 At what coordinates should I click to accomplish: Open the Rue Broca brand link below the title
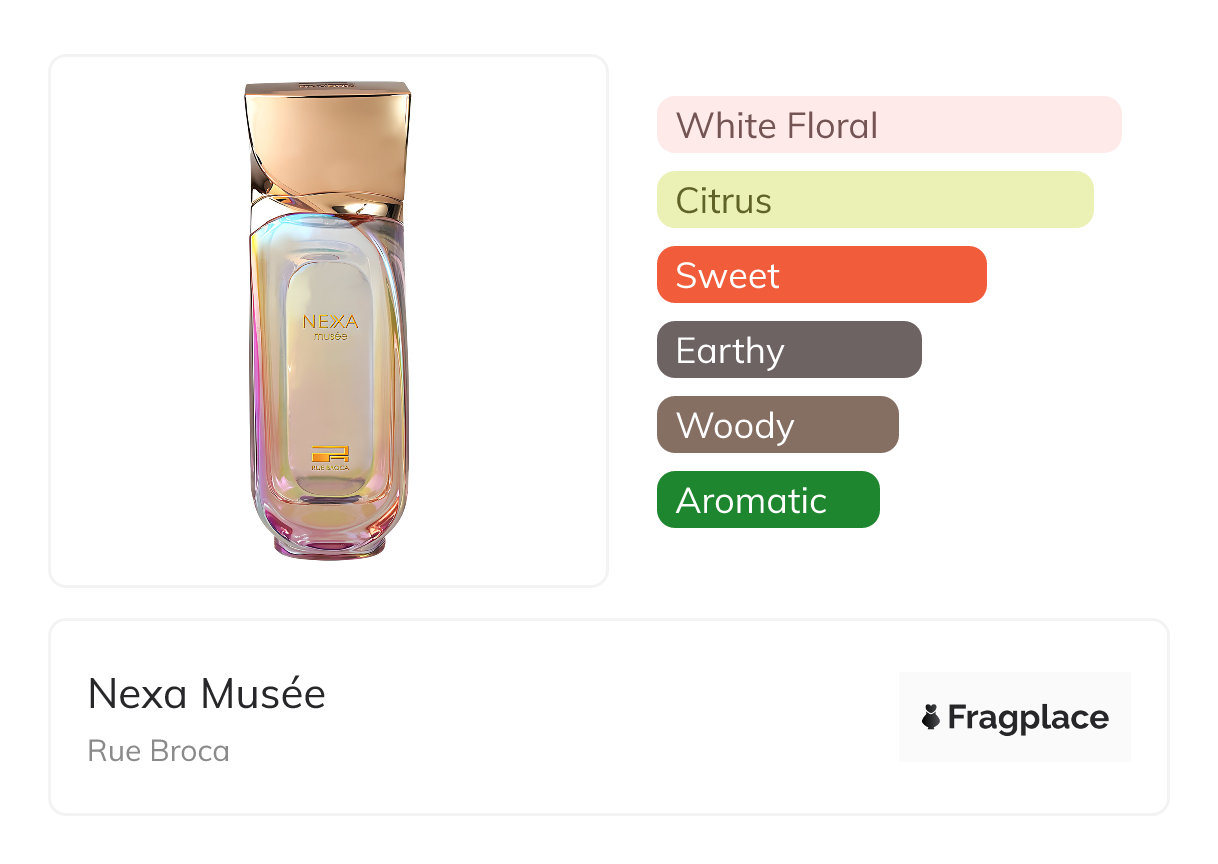click(x=158, y=751)
